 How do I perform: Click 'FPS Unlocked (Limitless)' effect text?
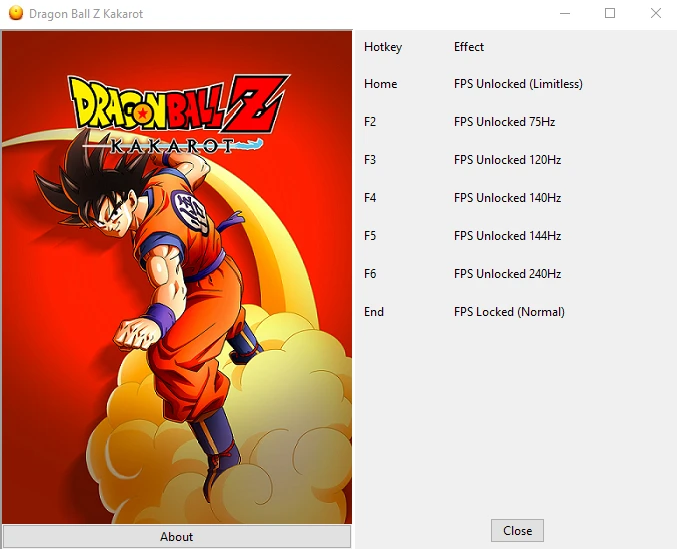(x=518, y=84)
